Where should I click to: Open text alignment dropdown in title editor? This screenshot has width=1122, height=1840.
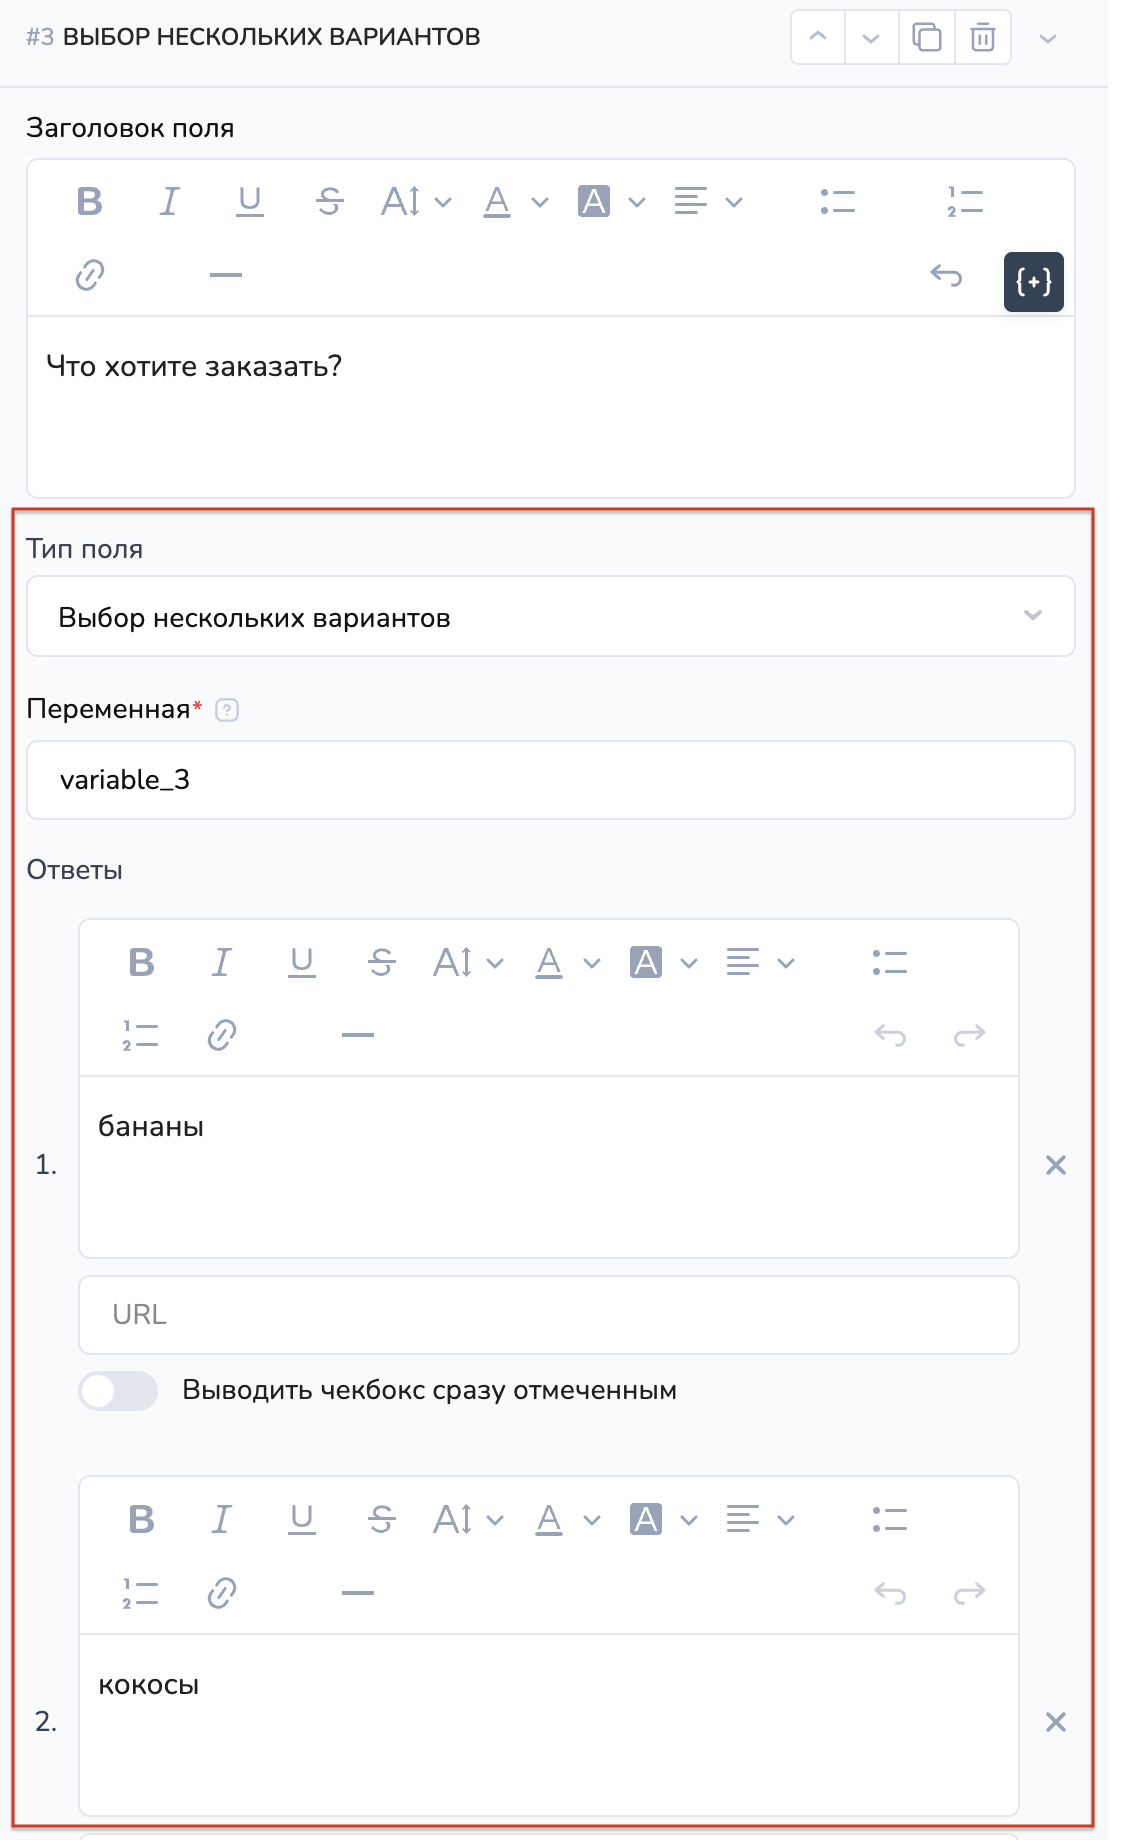(x=708, y=202)
